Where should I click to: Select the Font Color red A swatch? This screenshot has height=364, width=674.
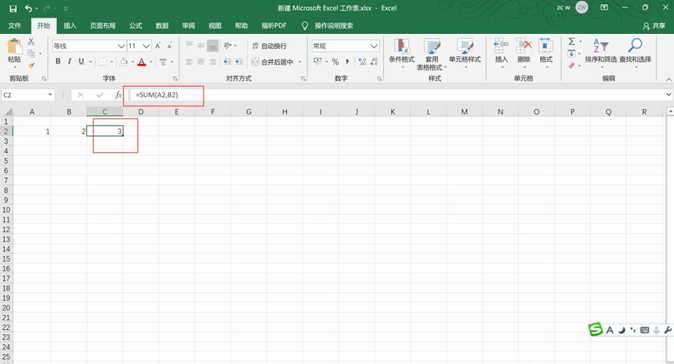click(x=142, y=62)
